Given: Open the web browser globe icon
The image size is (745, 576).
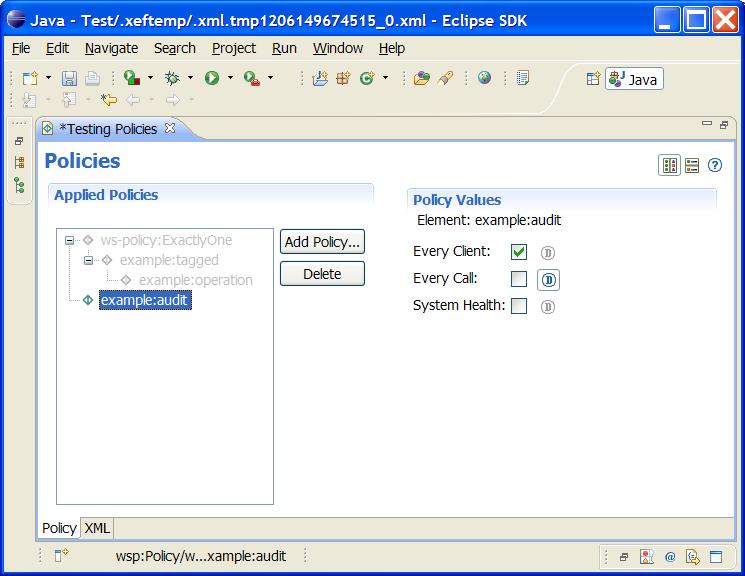Looking at the screenshot, I should [485, 77].
